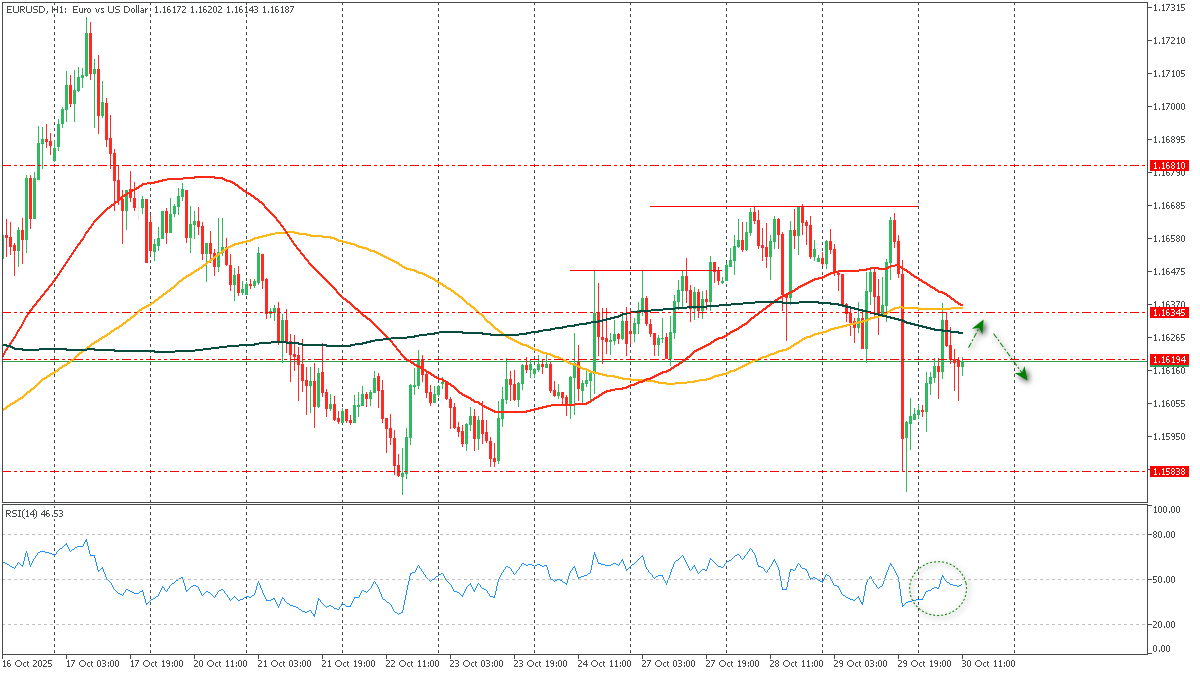Click the 1.16685 price axis value
1200x675 pixels.
pyautogui.click(x=1169, y=205)
